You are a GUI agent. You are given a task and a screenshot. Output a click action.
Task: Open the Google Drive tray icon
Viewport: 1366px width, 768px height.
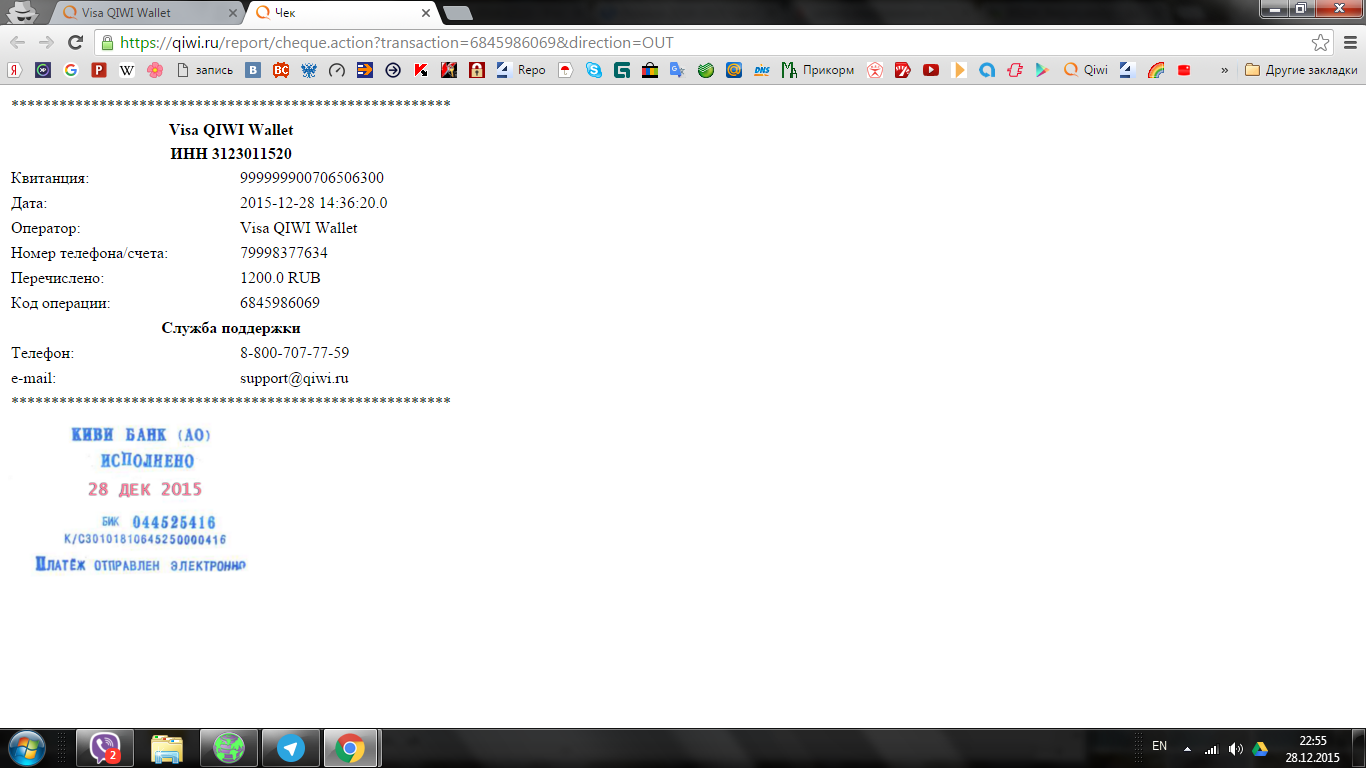(1260, 748)
